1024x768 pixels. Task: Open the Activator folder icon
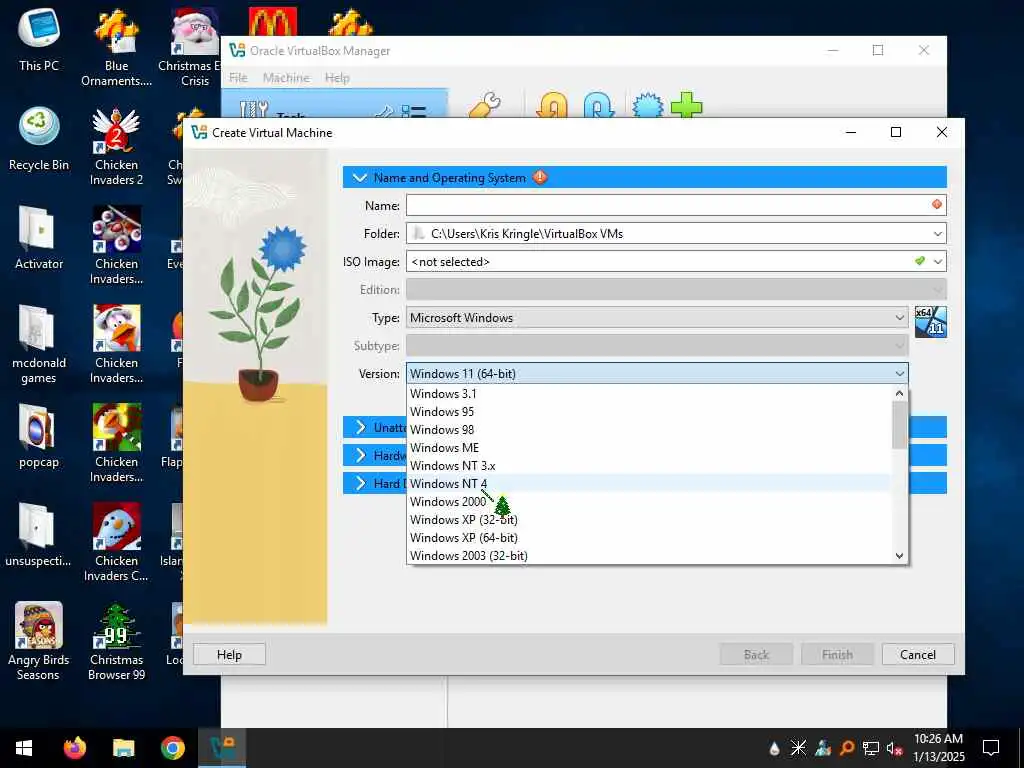[39, 238]
